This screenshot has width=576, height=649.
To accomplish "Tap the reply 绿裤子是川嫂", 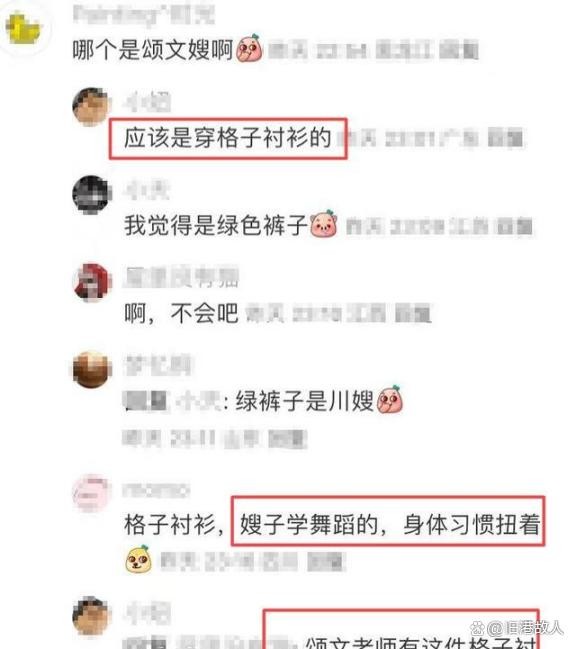I will click(x=305, y=401).
